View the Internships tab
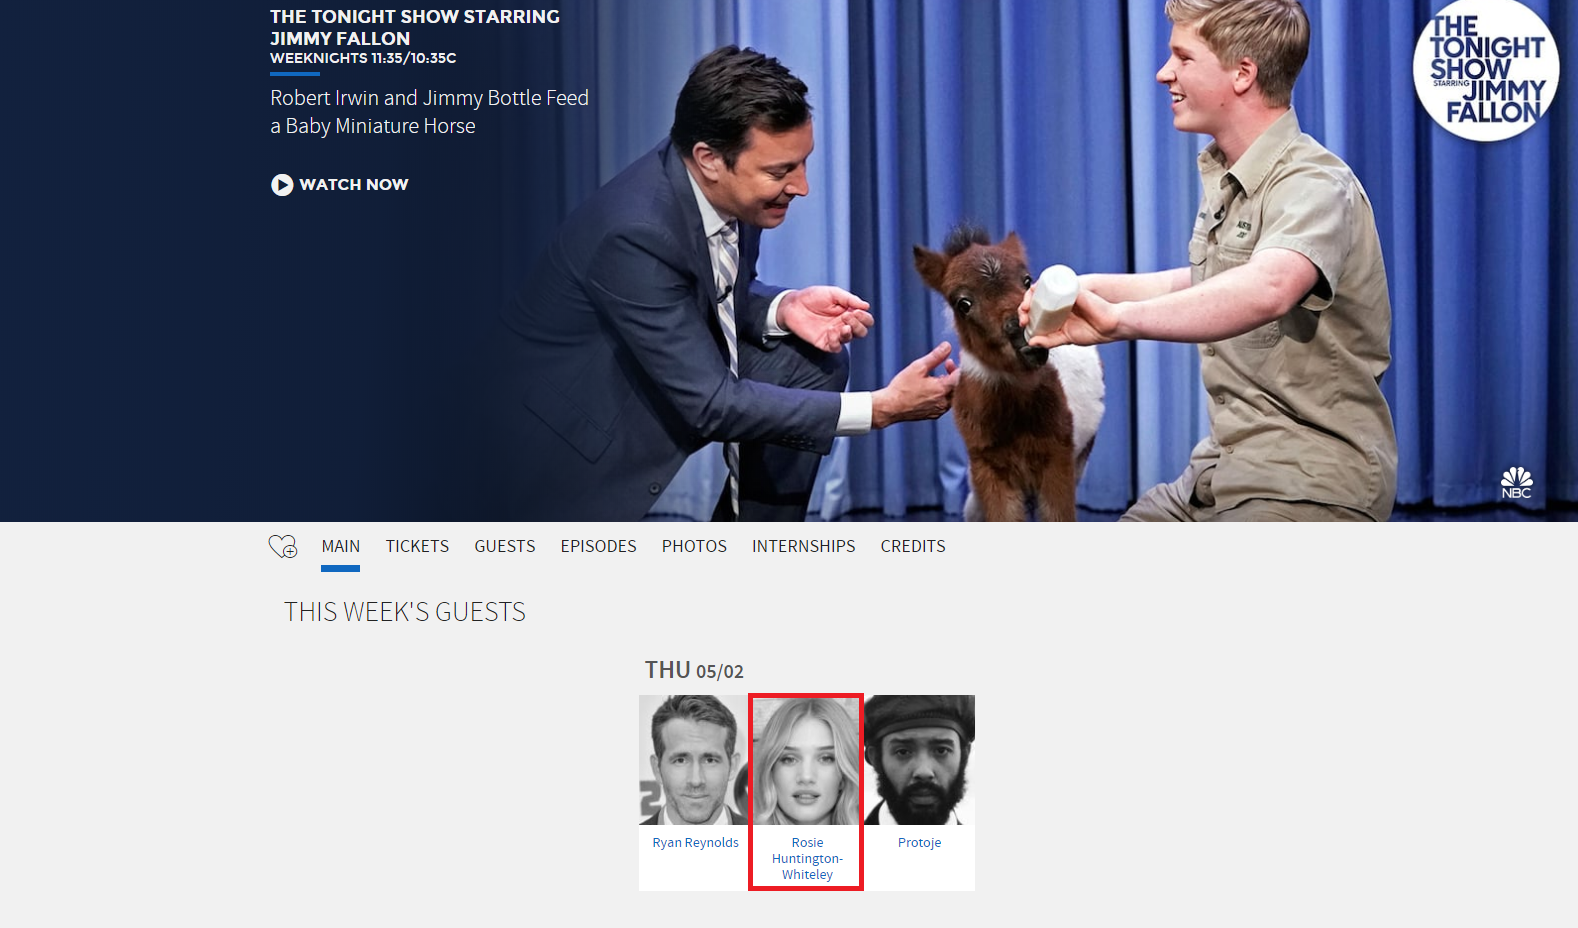 pos(803,547)
